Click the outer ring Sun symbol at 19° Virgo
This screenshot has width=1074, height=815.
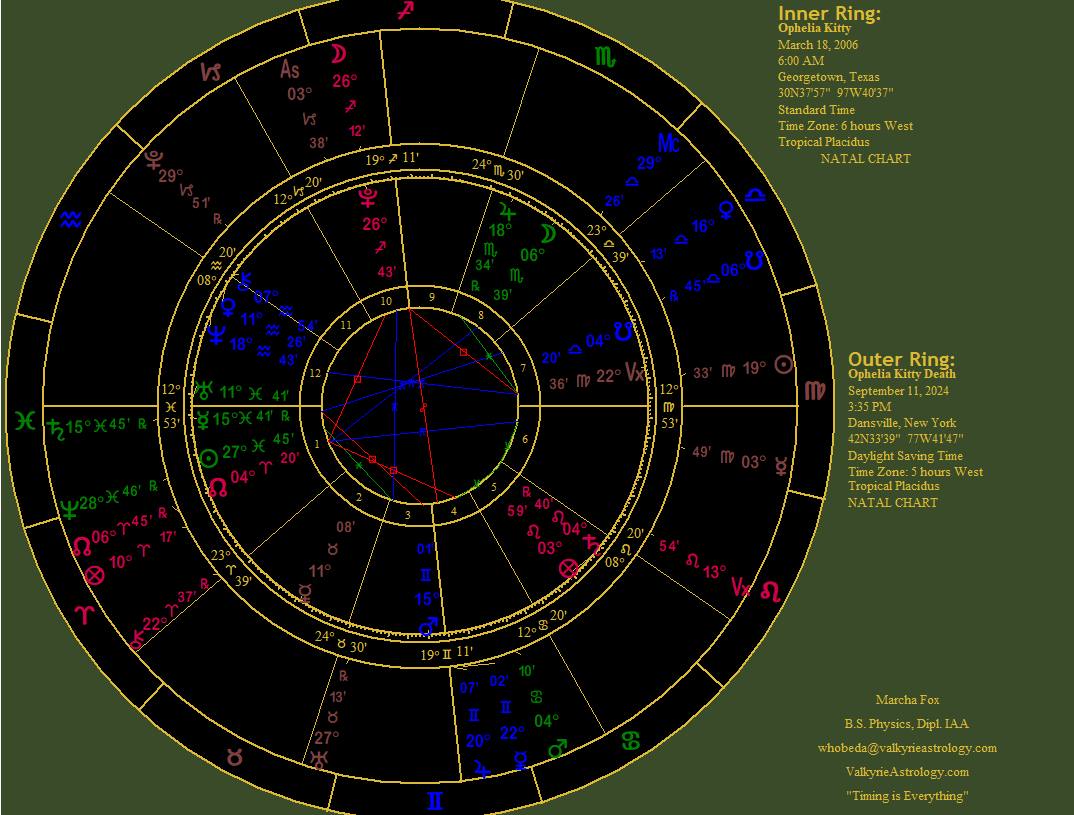pyautogui.click(x=785, y=365)
